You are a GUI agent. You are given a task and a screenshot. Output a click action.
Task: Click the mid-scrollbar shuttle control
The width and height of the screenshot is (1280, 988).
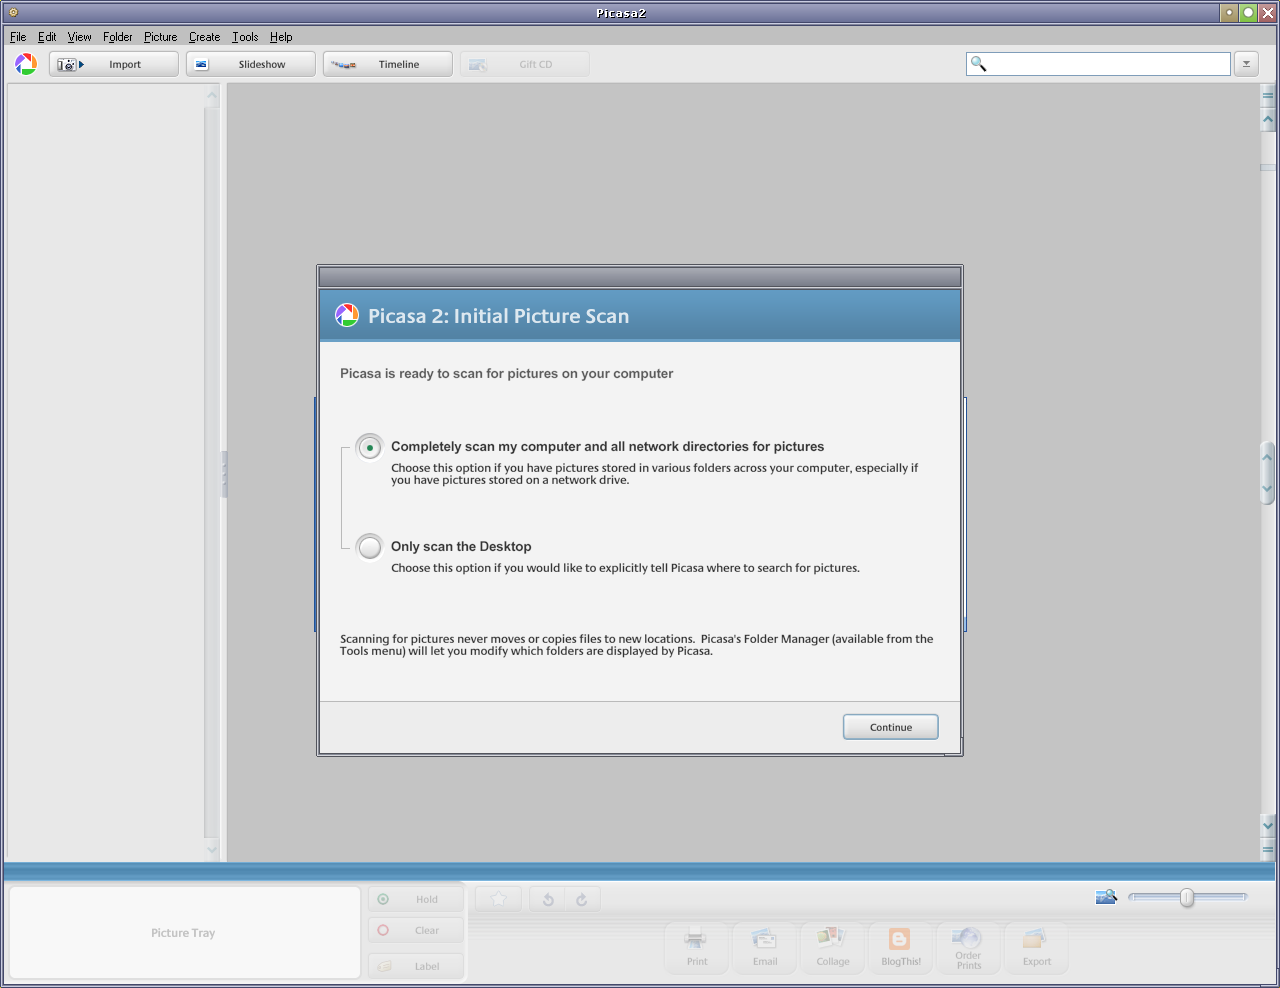1268,473
